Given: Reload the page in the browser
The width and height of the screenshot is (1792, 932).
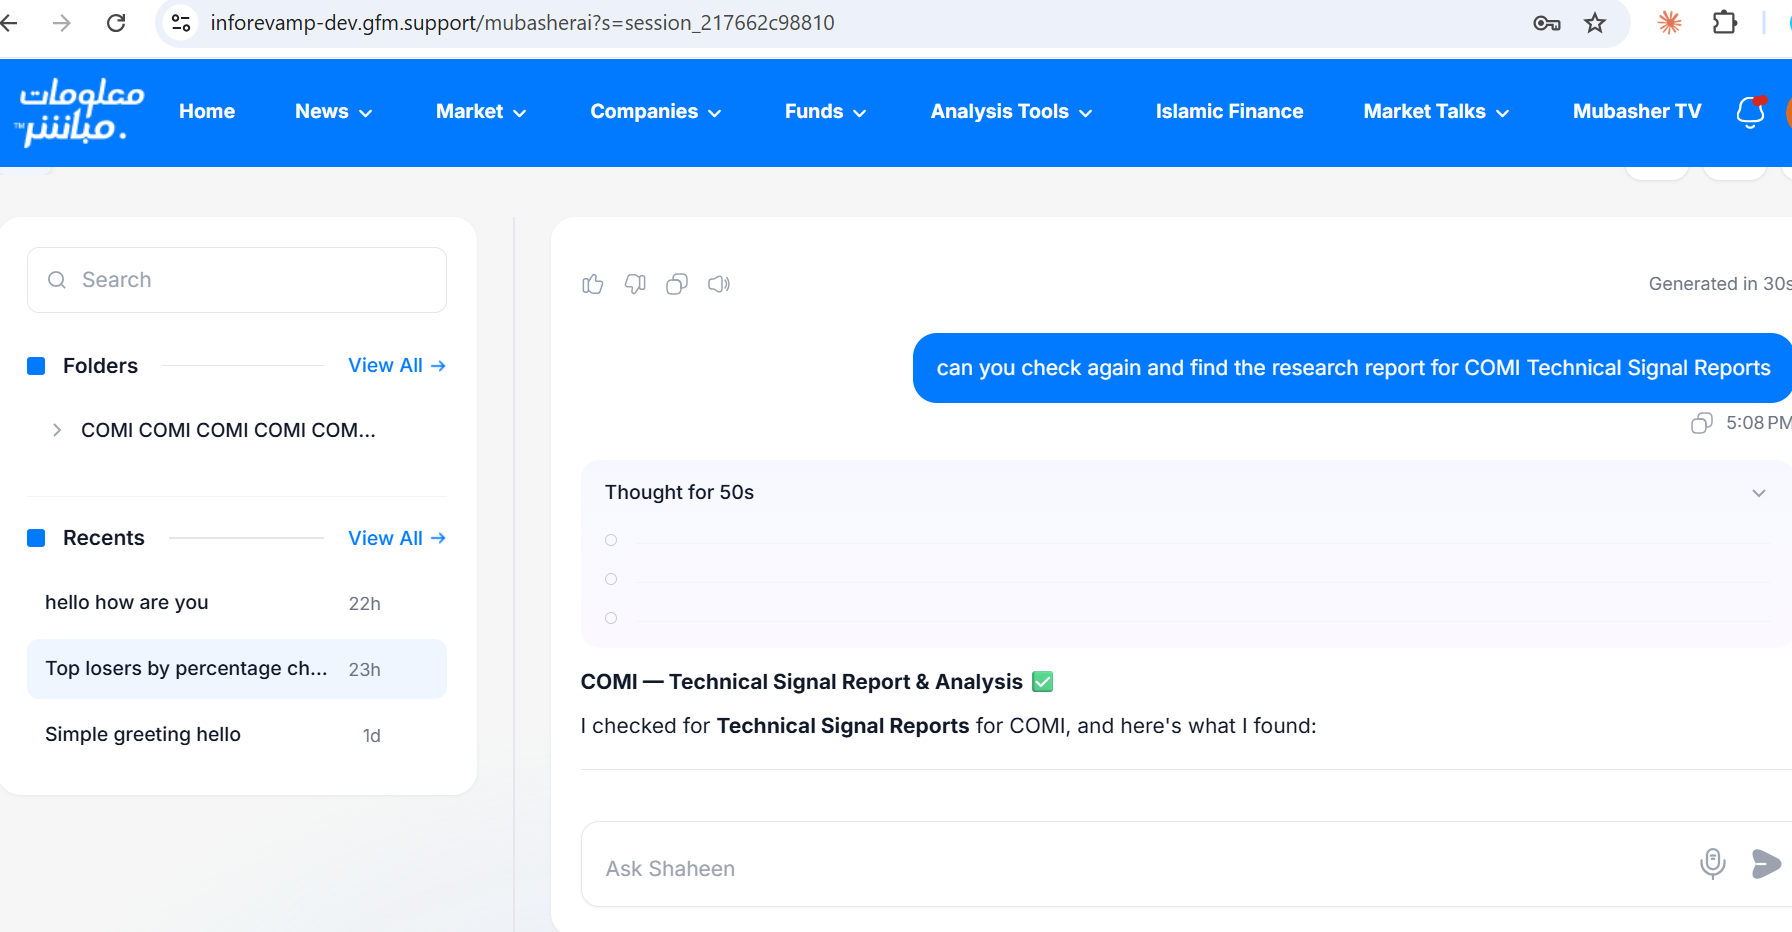Looking at the screenshot, I should (116, 23).
